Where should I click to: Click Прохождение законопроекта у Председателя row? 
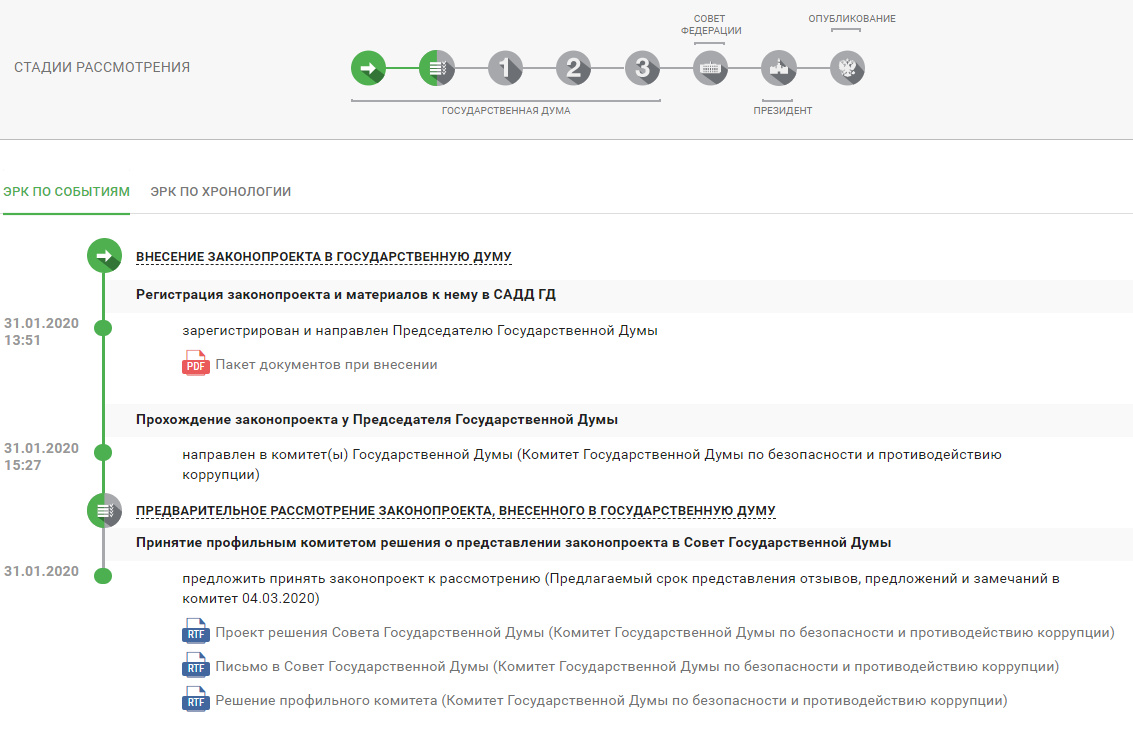(620, 420)
